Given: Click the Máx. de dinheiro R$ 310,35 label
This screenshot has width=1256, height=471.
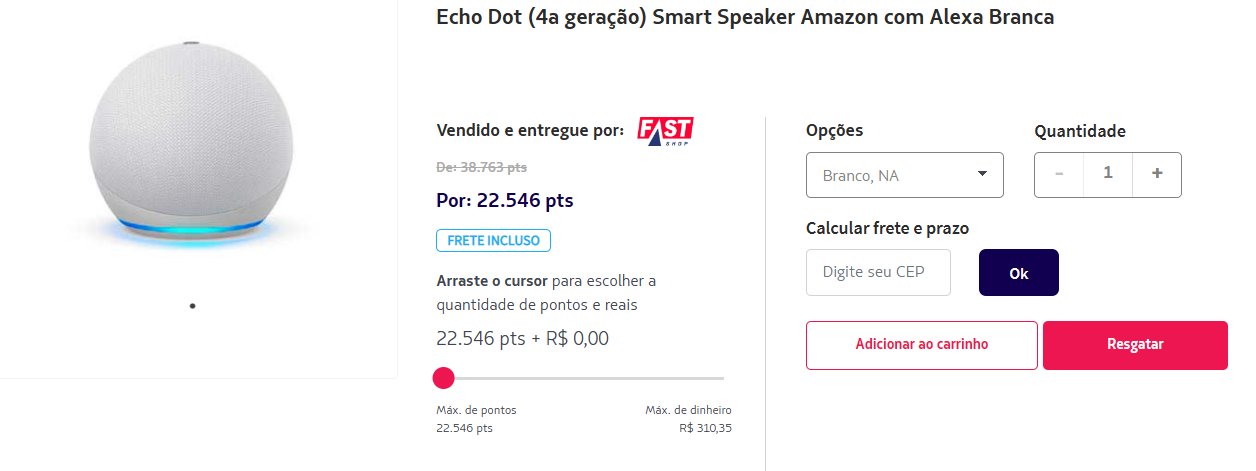Looking at the screenshot, I should click(x=688, y=419).
